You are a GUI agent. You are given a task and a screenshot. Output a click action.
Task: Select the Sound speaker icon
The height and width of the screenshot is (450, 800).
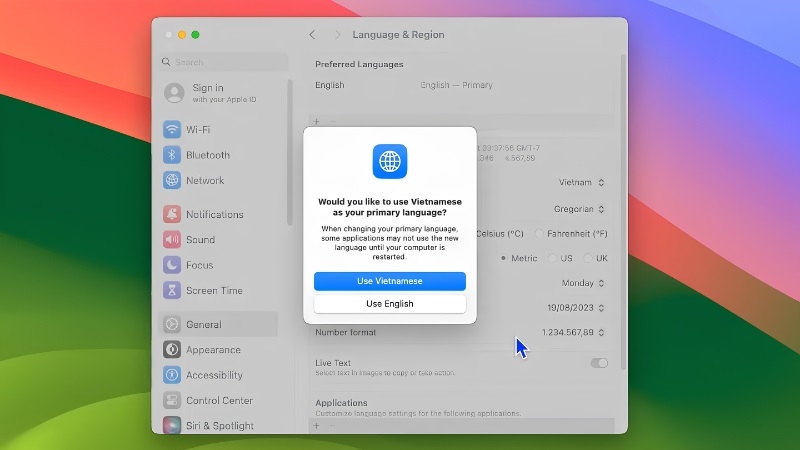point(172,239)
